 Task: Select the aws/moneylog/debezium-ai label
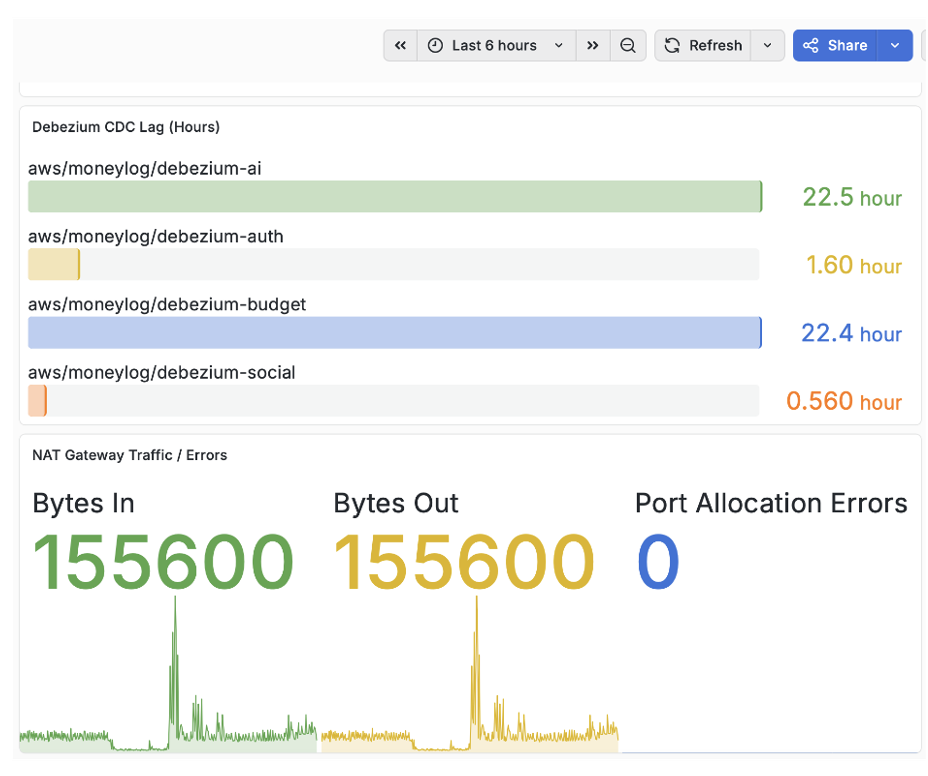144,169
